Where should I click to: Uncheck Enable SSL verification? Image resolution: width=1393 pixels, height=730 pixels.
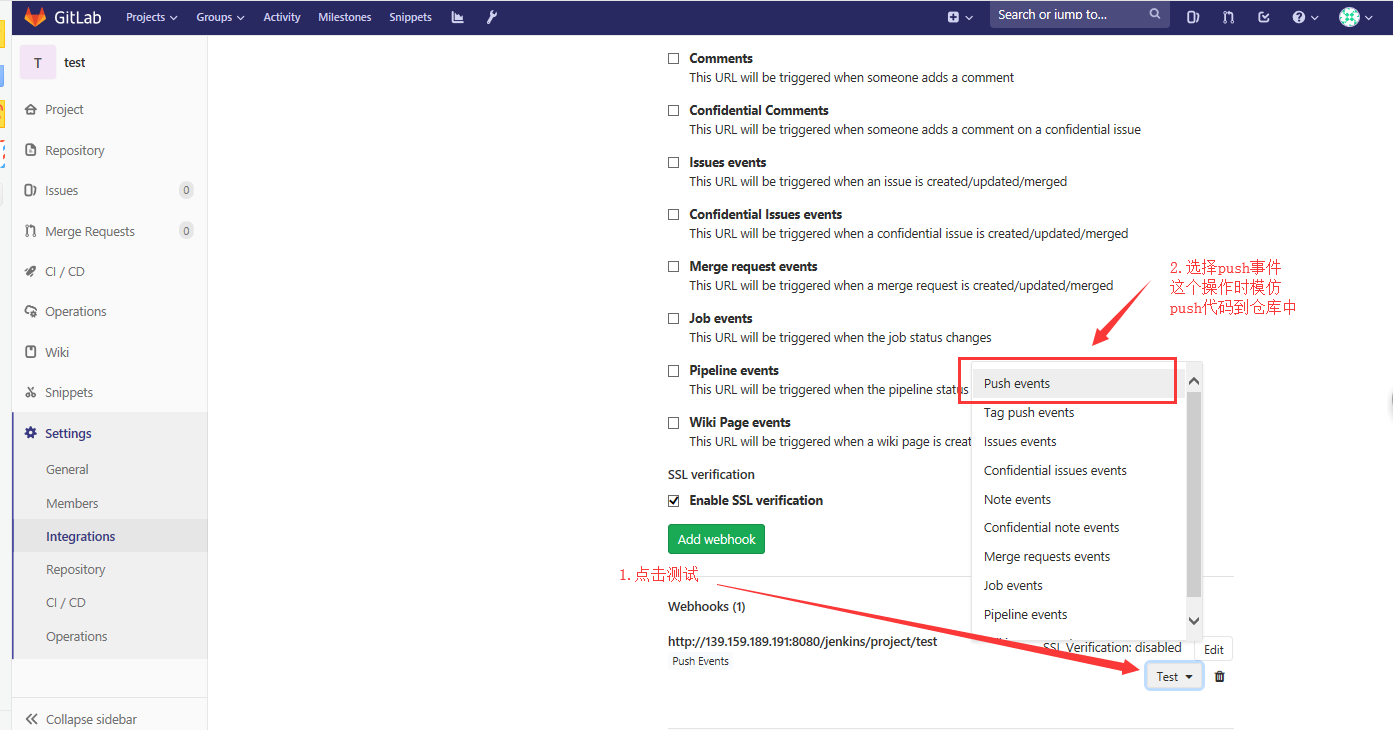674,501
